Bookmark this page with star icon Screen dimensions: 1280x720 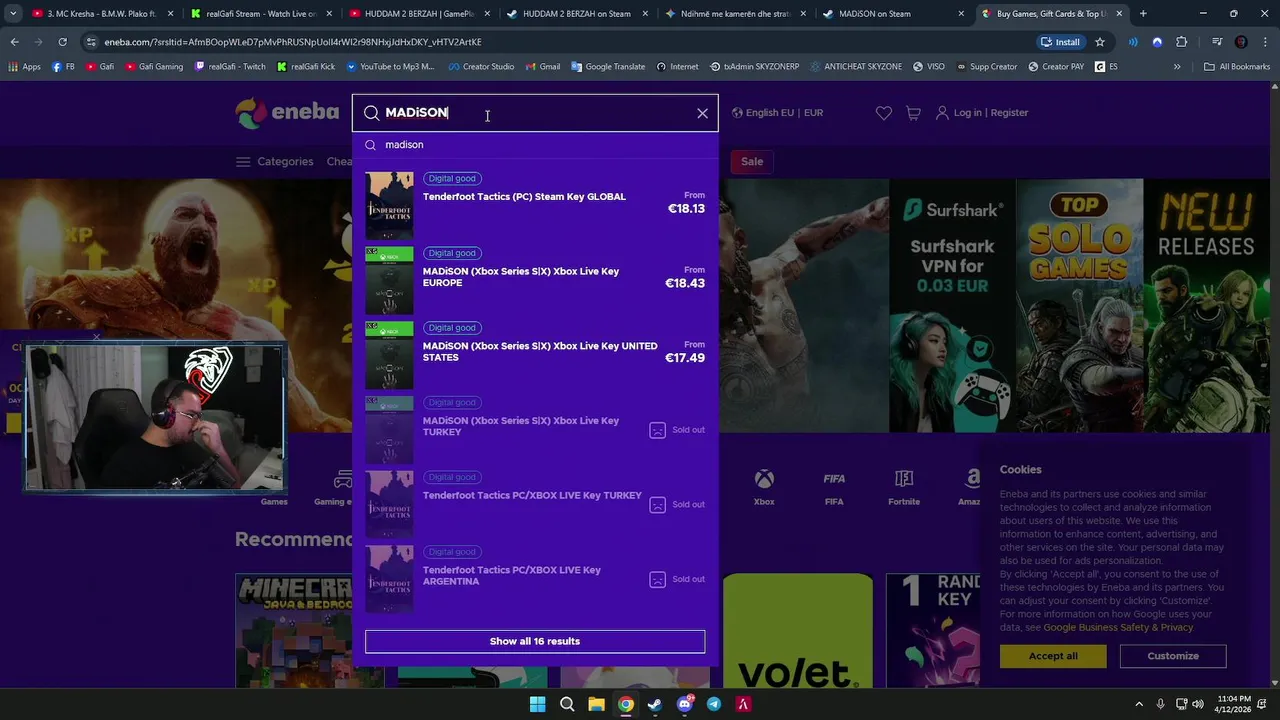(x=1100, y=42)
